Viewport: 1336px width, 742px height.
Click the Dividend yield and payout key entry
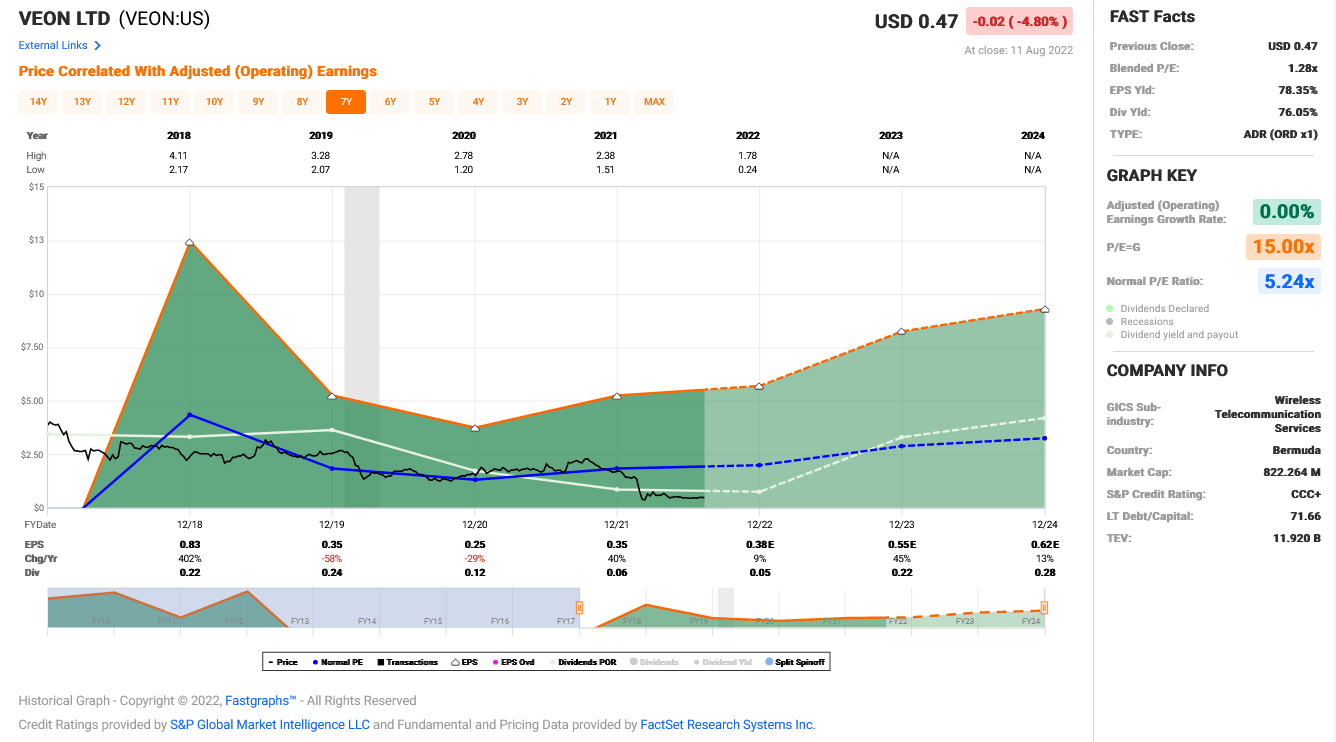coord(1172,335)
